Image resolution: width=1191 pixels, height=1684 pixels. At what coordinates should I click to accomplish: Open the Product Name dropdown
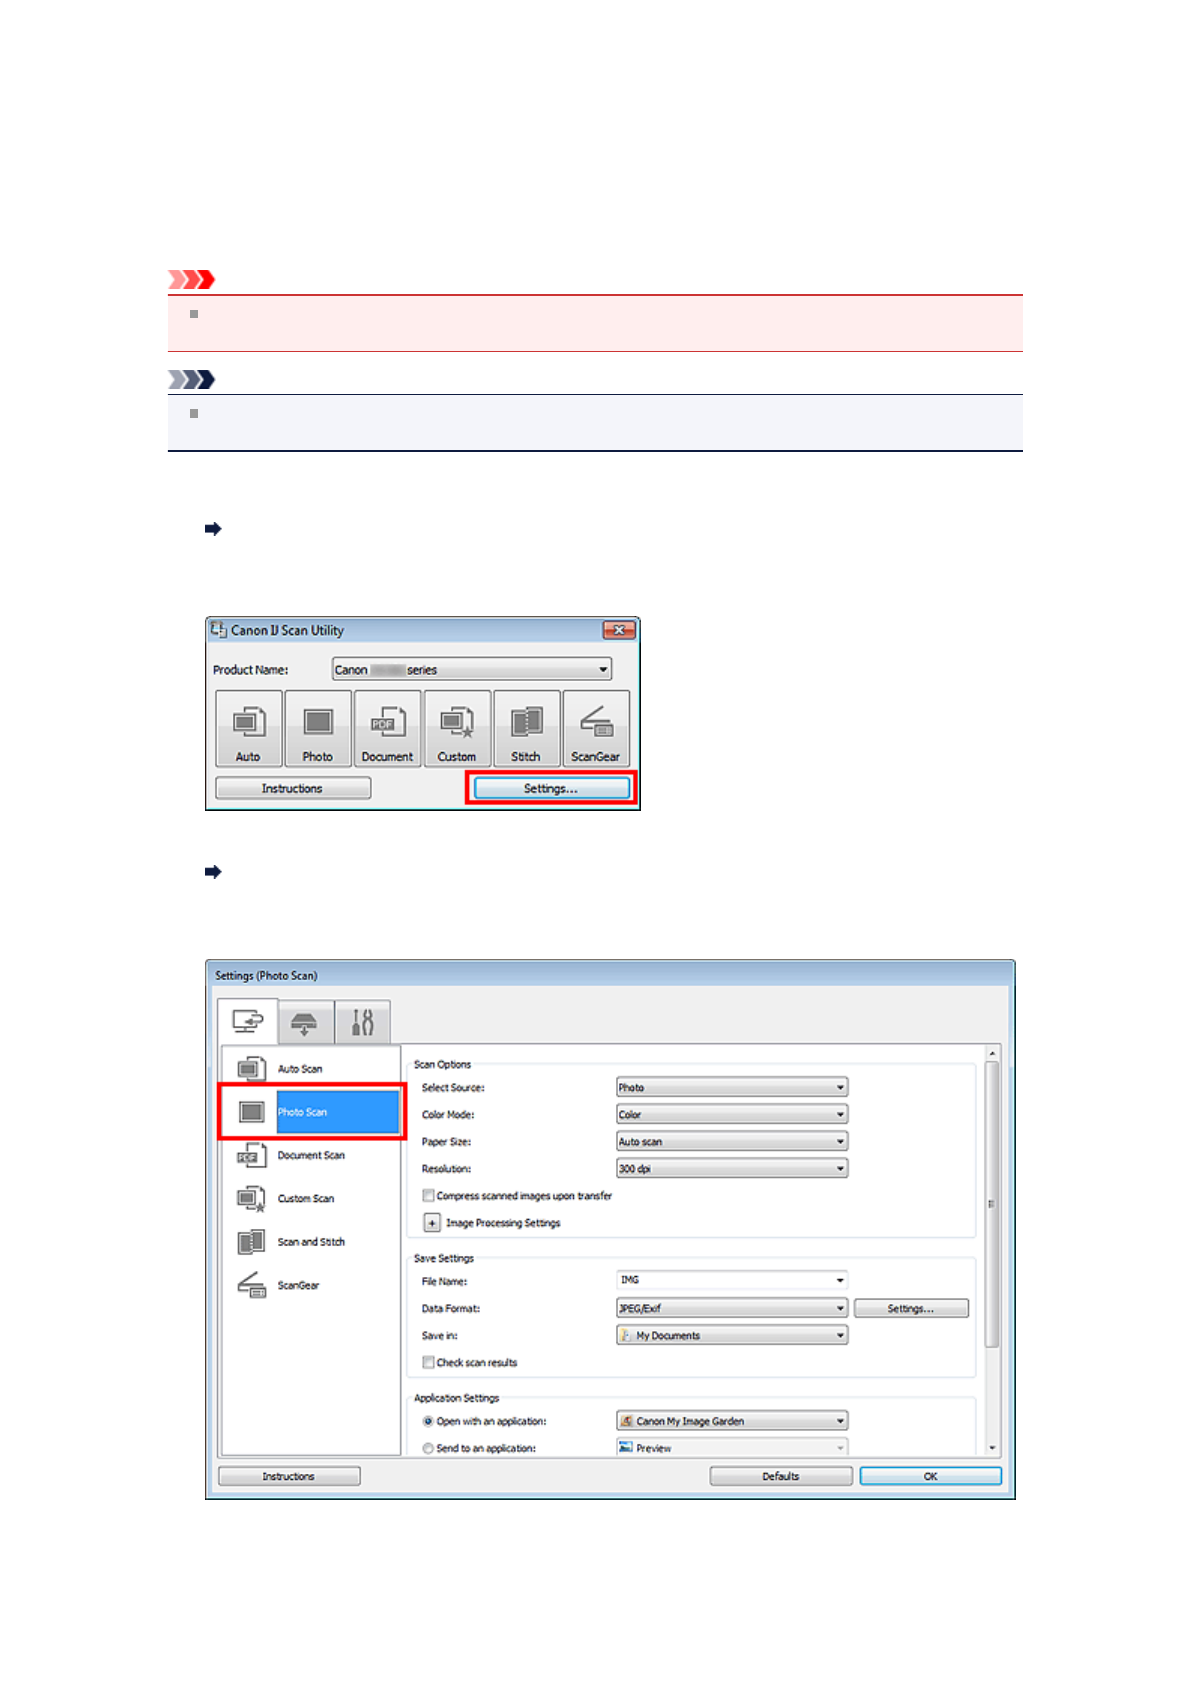471,670
